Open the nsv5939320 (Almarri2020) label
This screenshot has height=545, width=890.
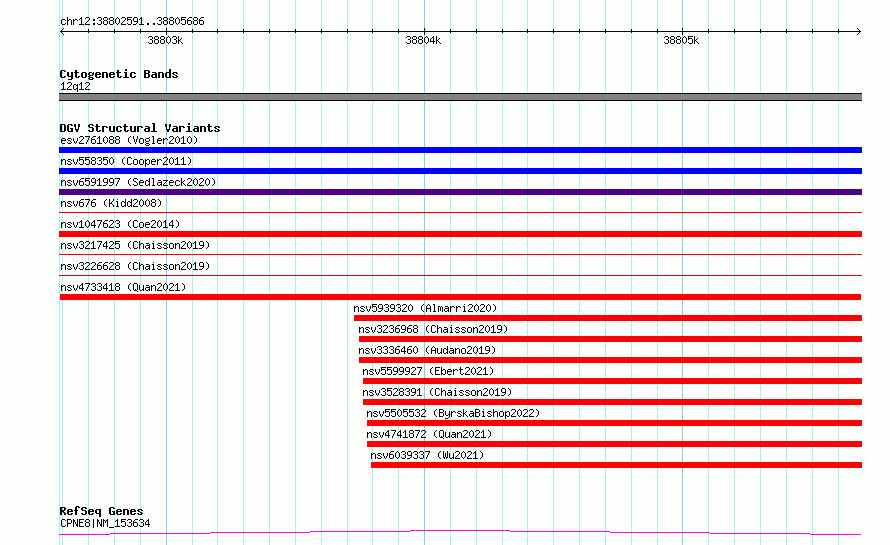pyautogui.click(x=425, y=308)
